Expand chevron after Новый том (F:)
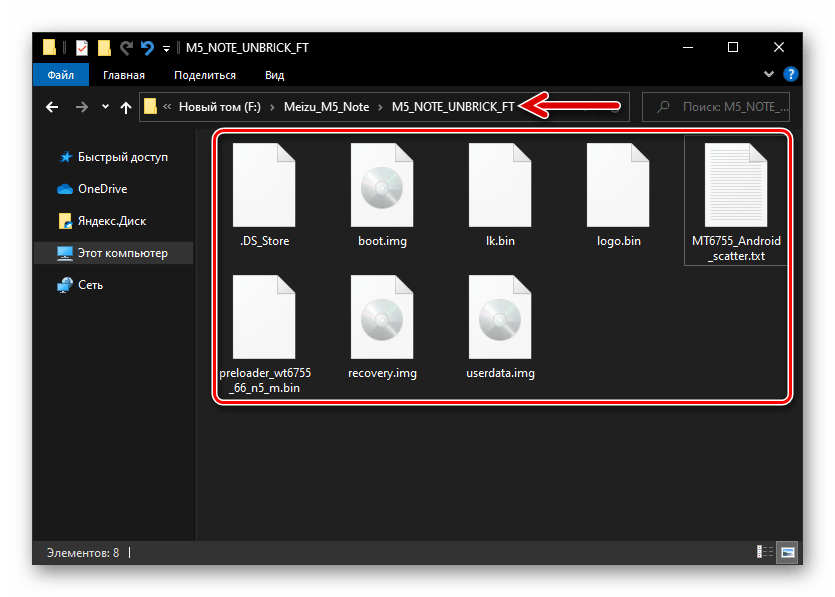835x597 pixels. [272, 107]
